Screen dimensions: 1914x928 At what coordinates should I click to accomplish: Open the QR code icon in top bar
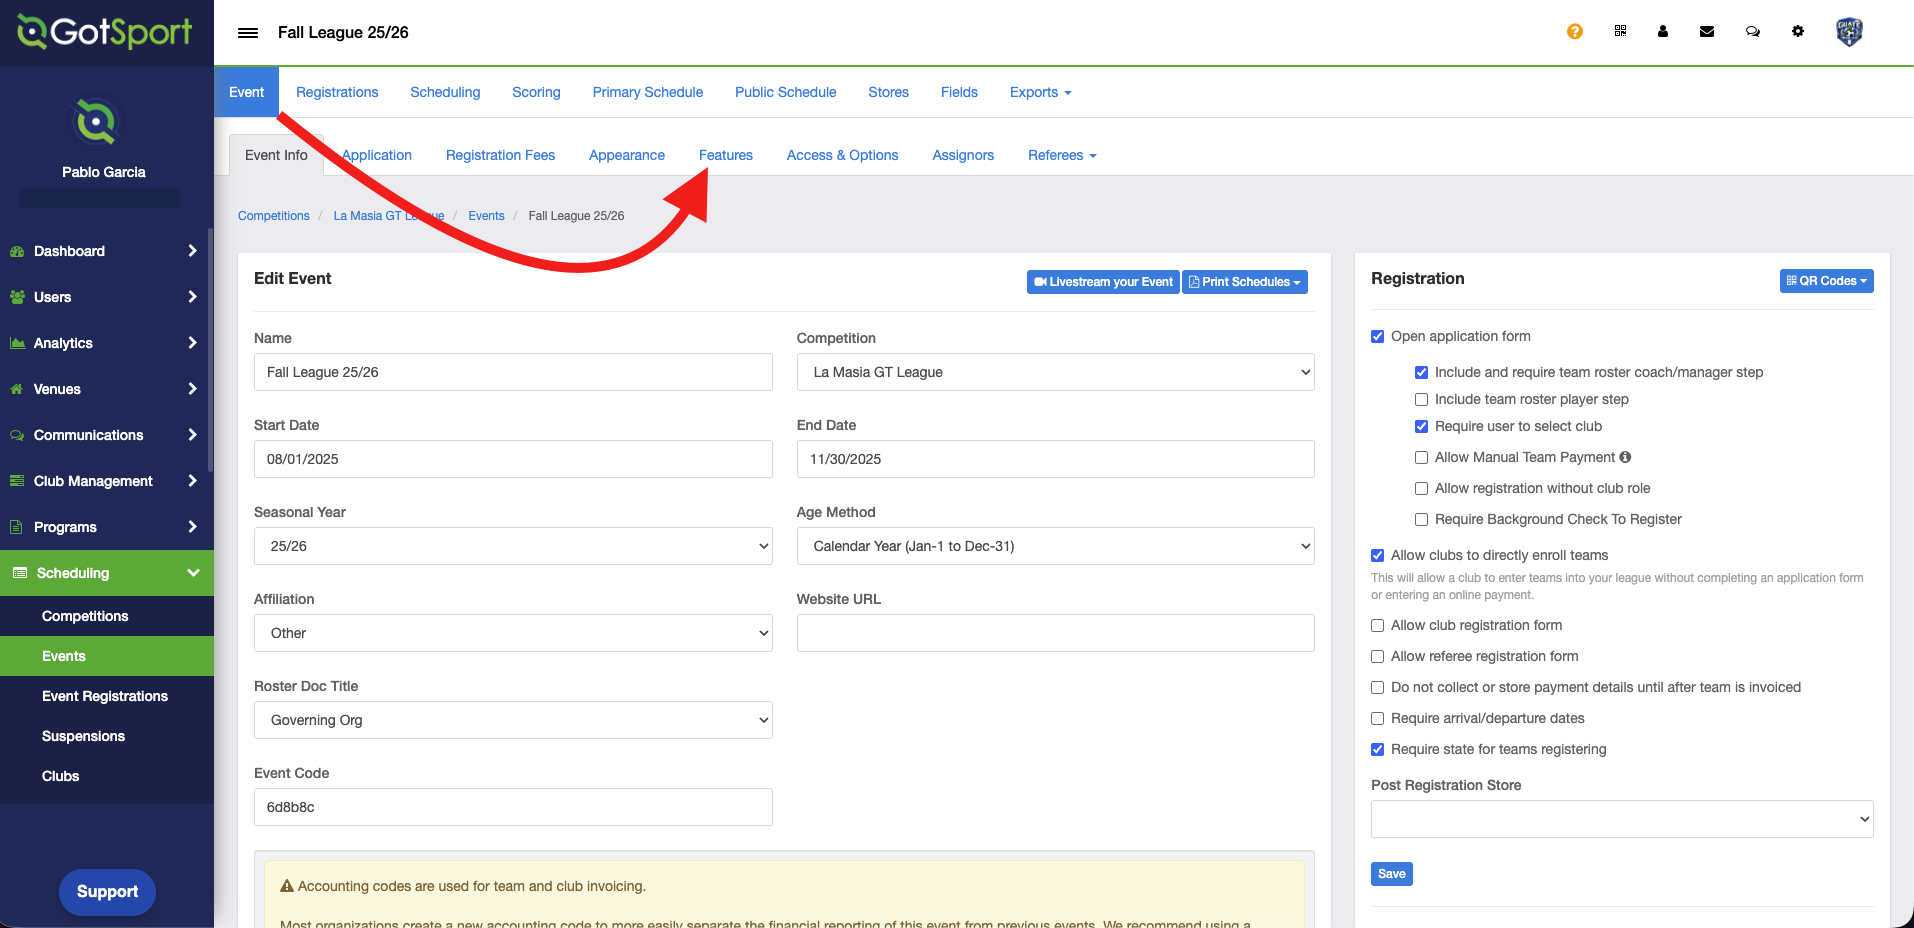(1620, 31)
